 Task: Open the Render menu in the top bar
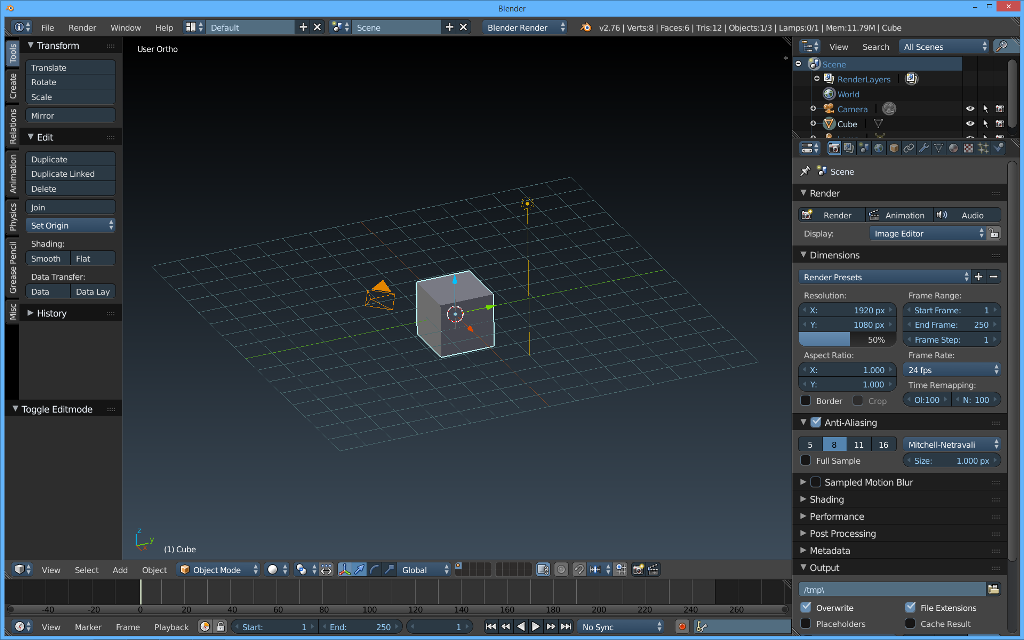coord(82,27)
